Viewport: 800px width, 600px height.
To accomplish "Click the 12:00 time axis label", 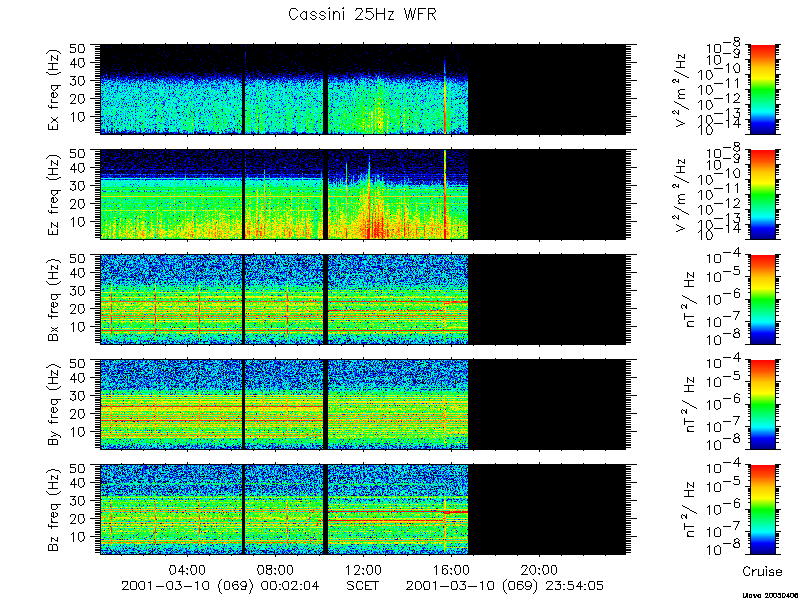I will (363, 570).
